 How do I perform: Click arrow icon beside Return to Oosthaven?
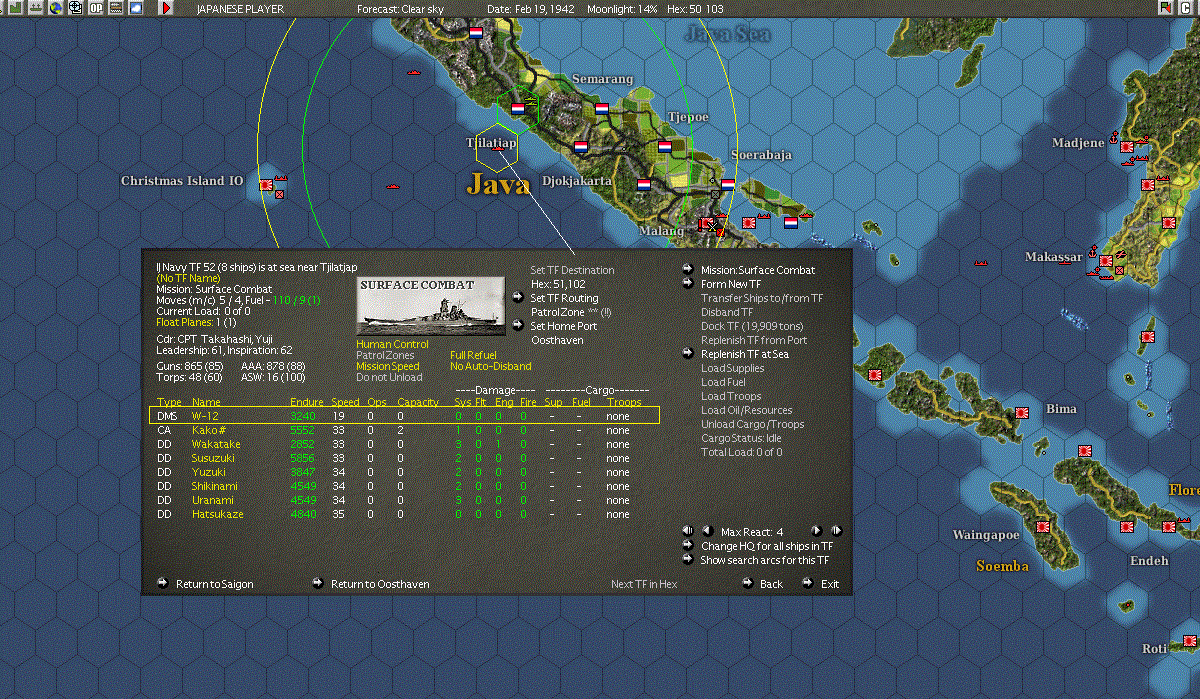tap(318, 583)
